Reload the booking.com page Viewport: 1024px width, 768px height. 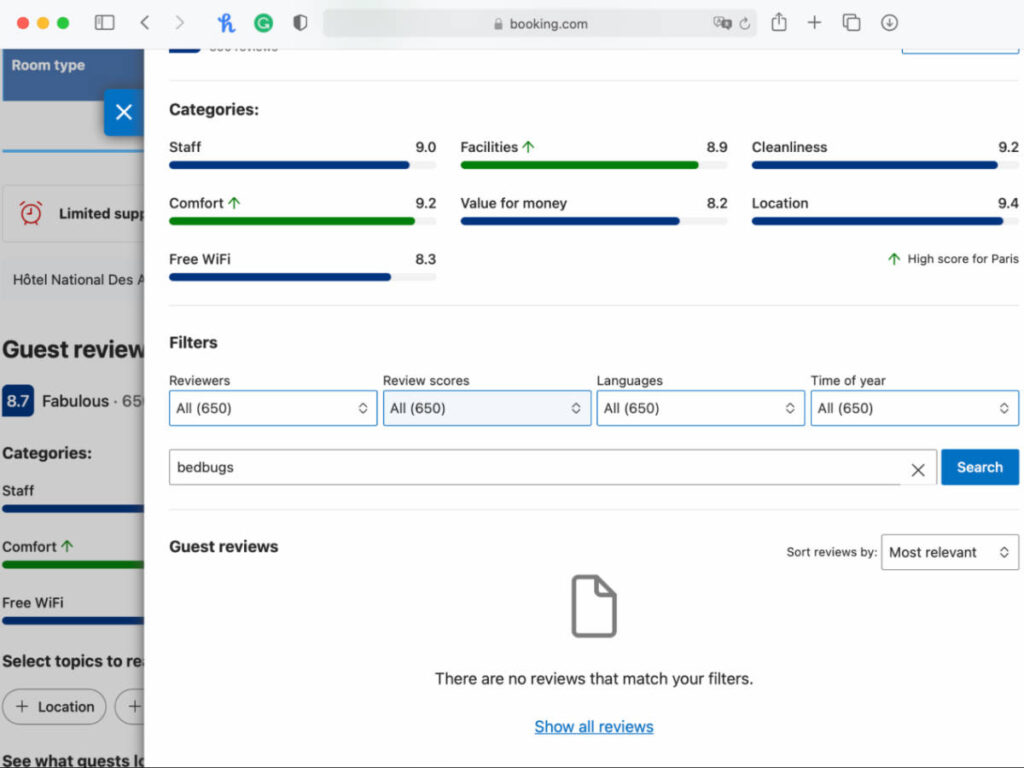[745, 24]
